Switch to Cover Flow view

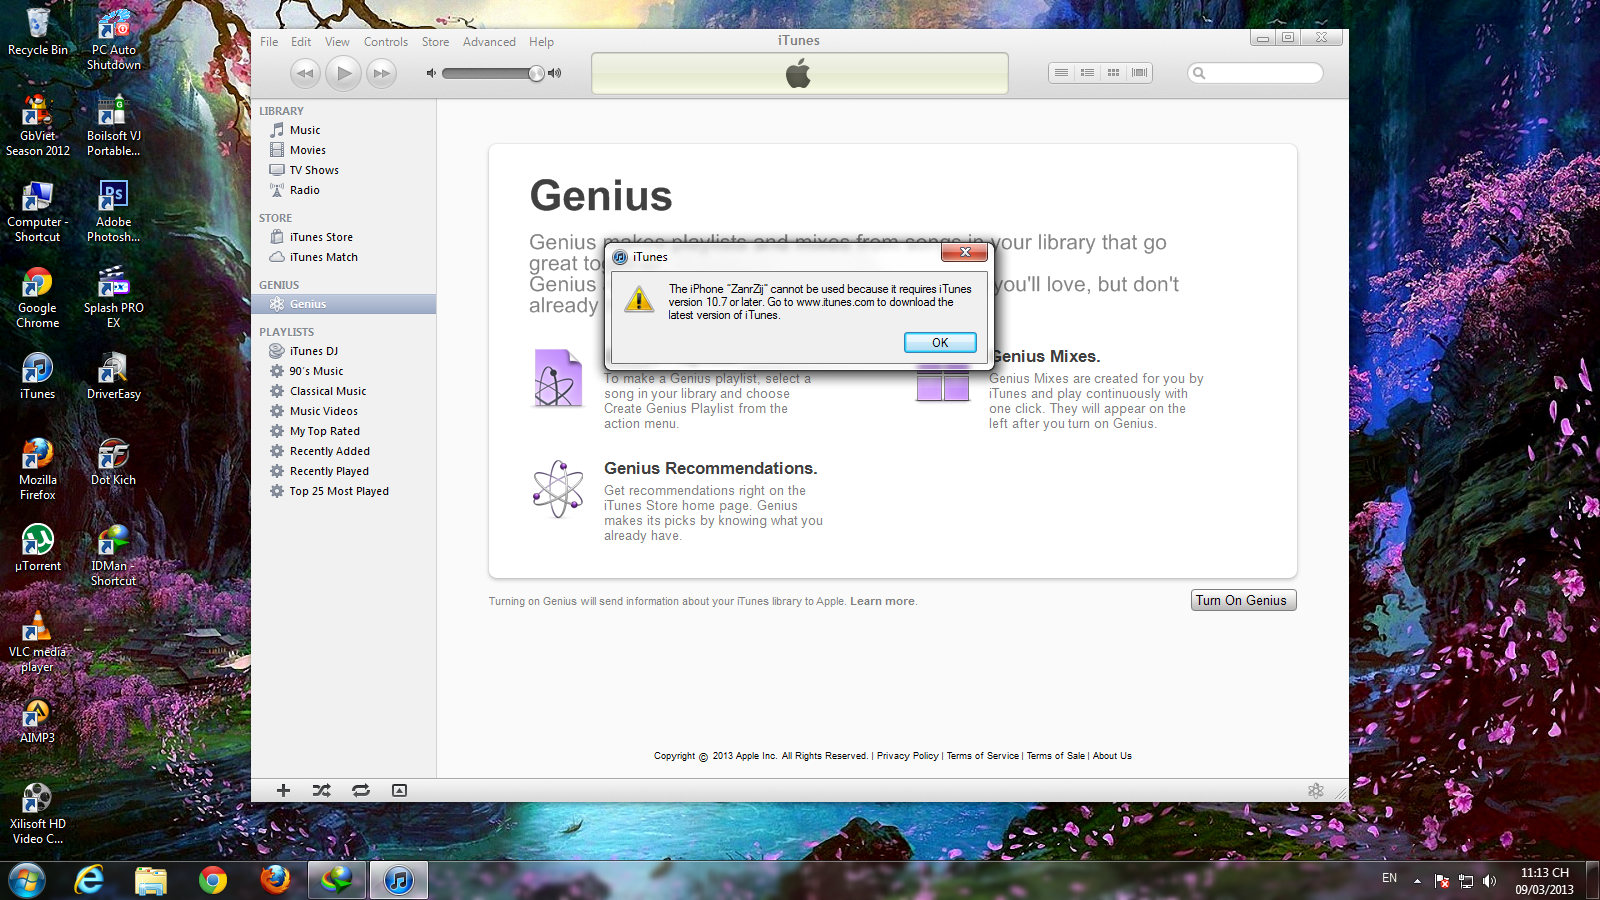click(x=1139, y=73)
